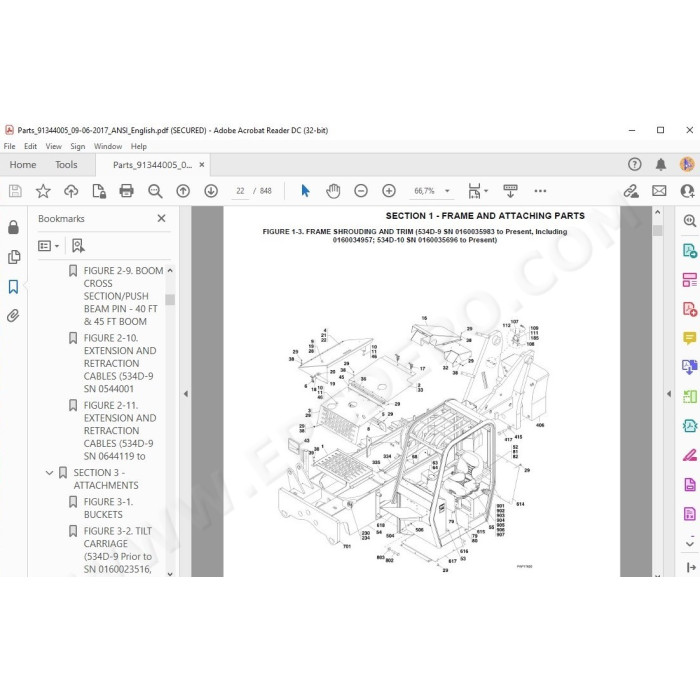This screenshot has height=700, width=700.
Task: Open the notifications bell
Action: pyautogui.click(x=661, y=164)
